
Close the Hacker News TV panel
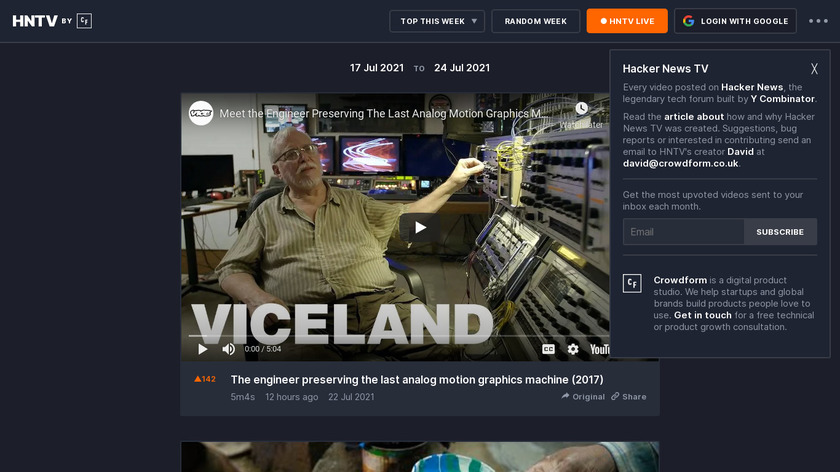point(814,69)
